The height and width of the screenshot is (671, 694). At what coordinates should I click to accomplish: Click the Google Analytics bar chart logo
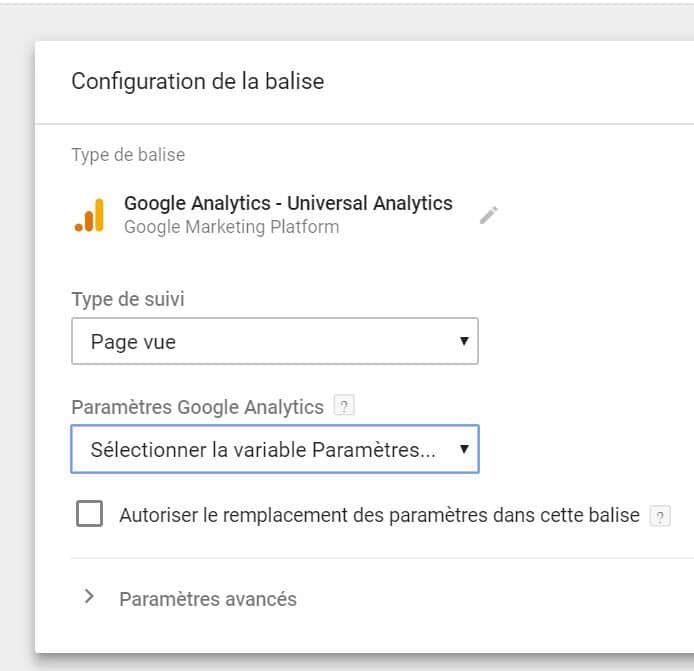[89, 215]
